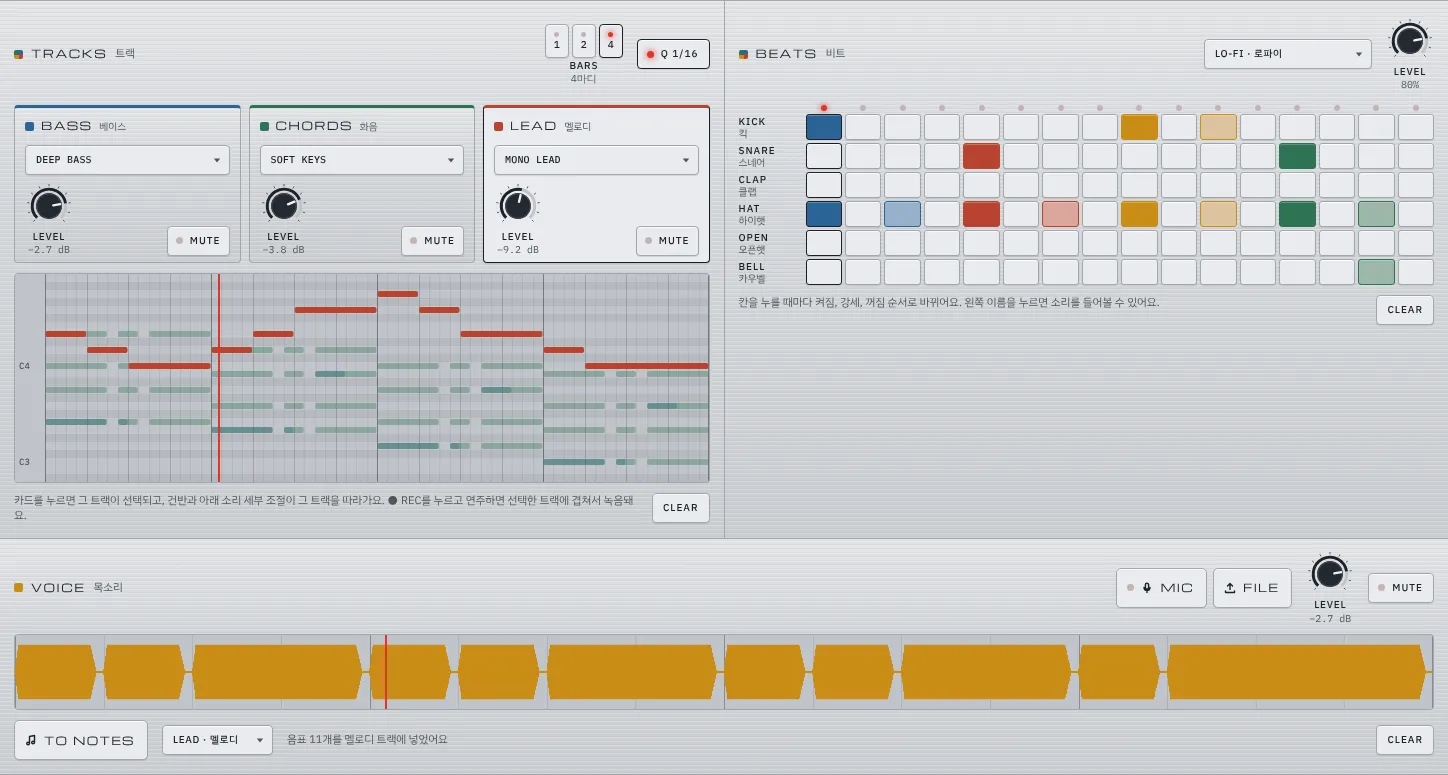
Task: Select 2 bars length
Action: [x=584, y=41]
